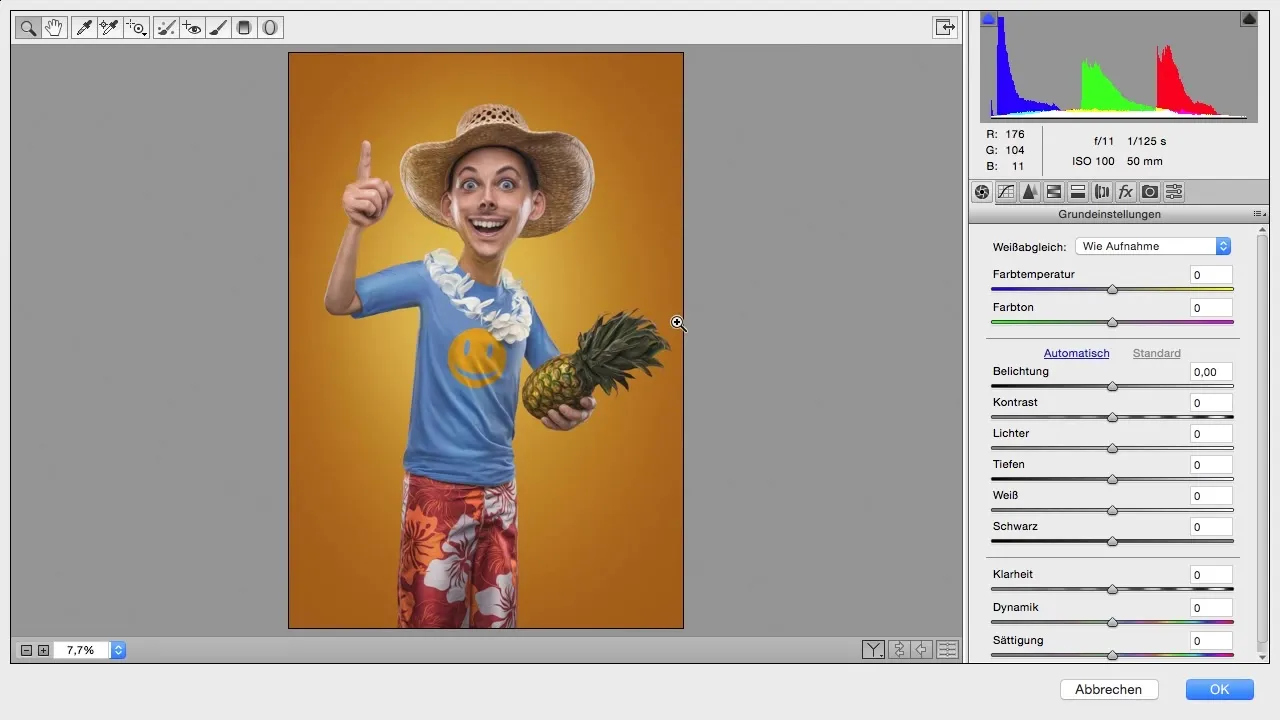Click the Klarheit slider handle
Viewport: 1280px width, 720px height.
(1112, 590)
